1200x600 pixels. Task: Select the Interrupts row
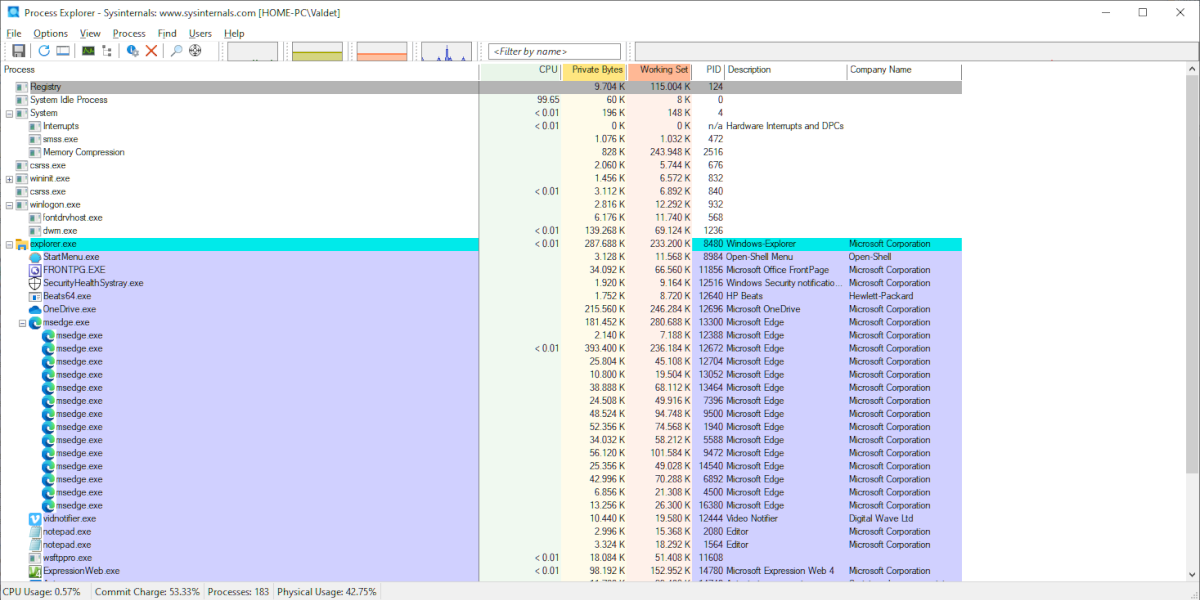click(x=481, y=126)
